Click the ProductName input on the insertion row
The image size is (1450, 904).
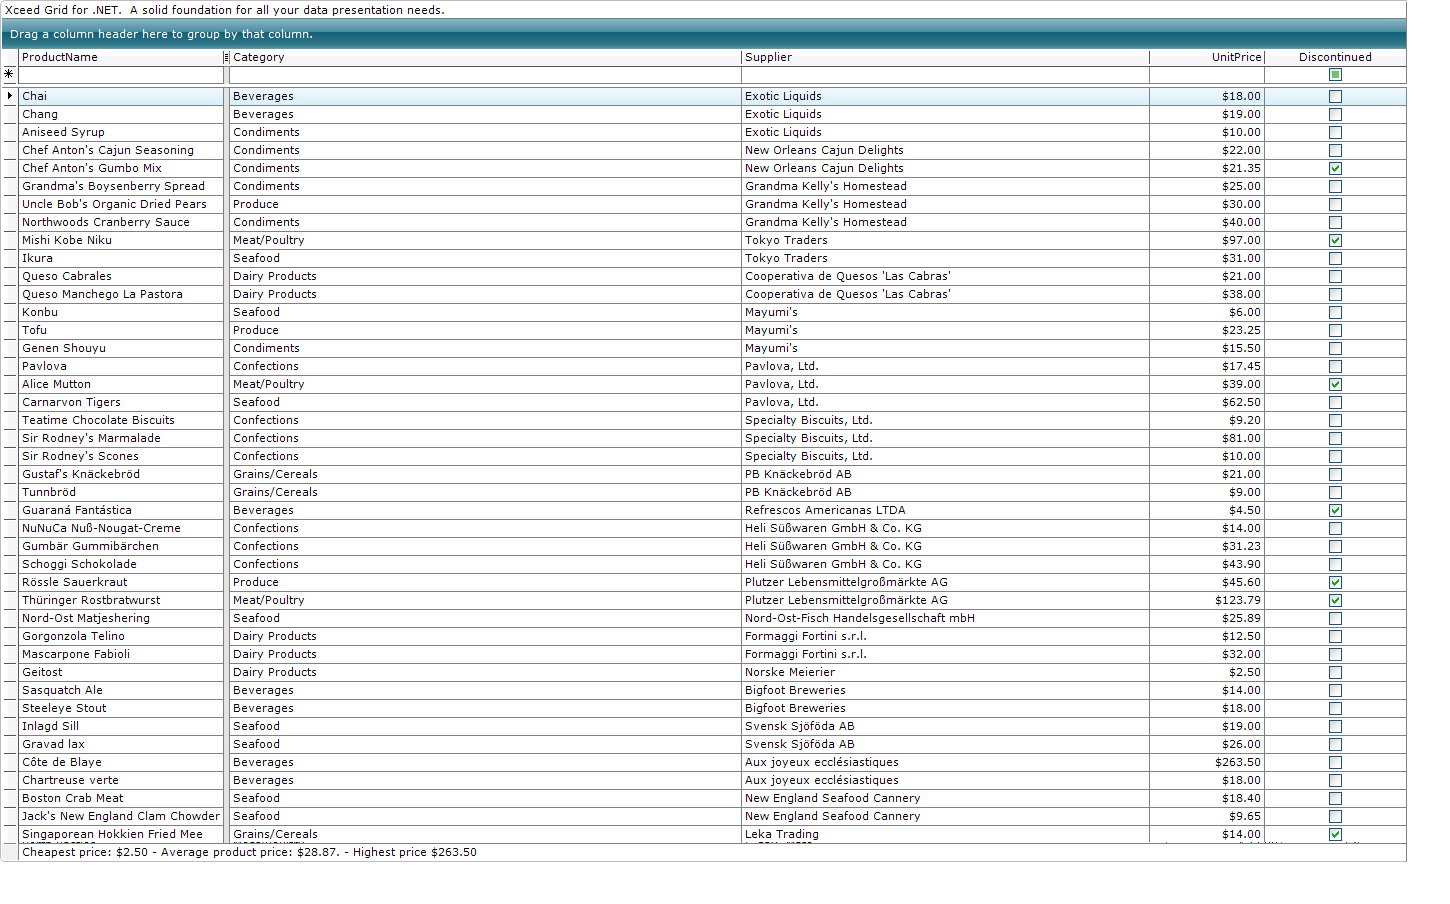pos(120,74)
